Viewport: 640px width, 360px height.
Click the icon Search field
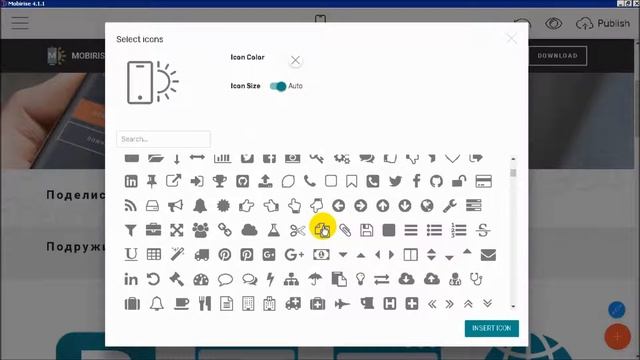pyautogui.click(x=164, y=139)
